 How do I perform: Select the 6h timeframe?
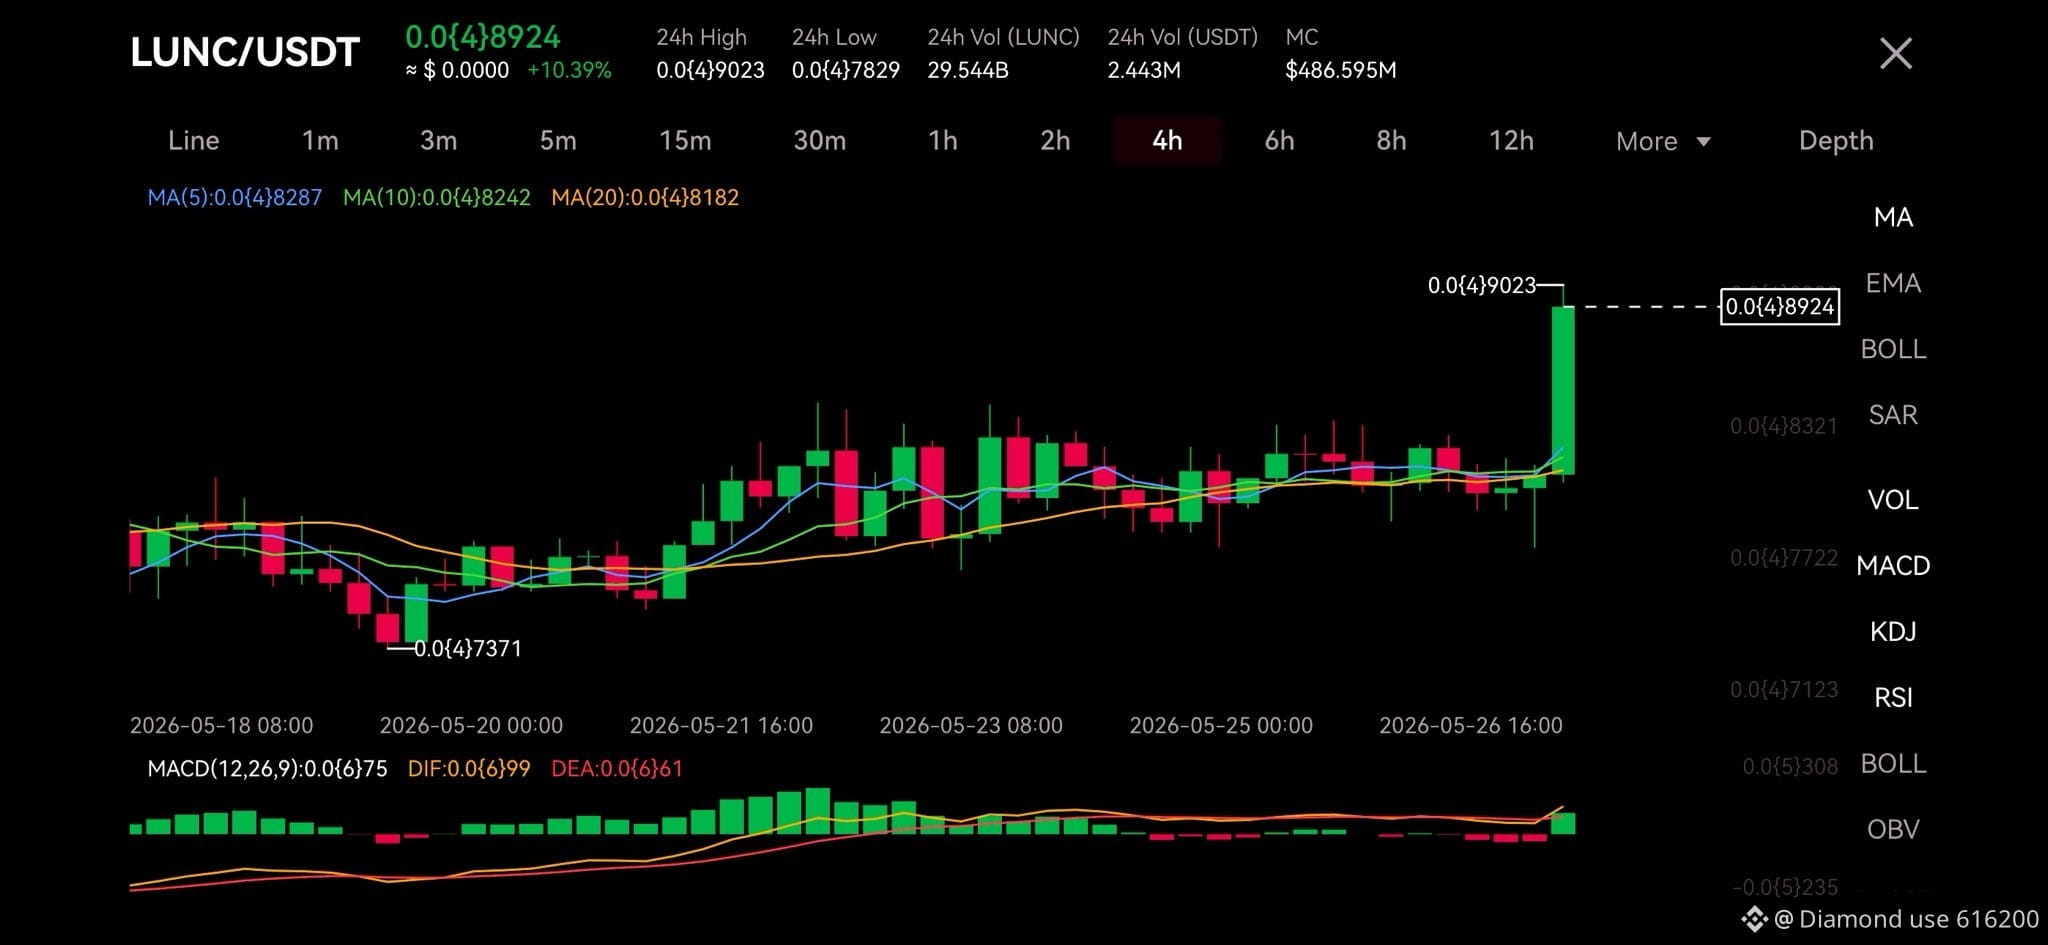tap(1279, 140)
